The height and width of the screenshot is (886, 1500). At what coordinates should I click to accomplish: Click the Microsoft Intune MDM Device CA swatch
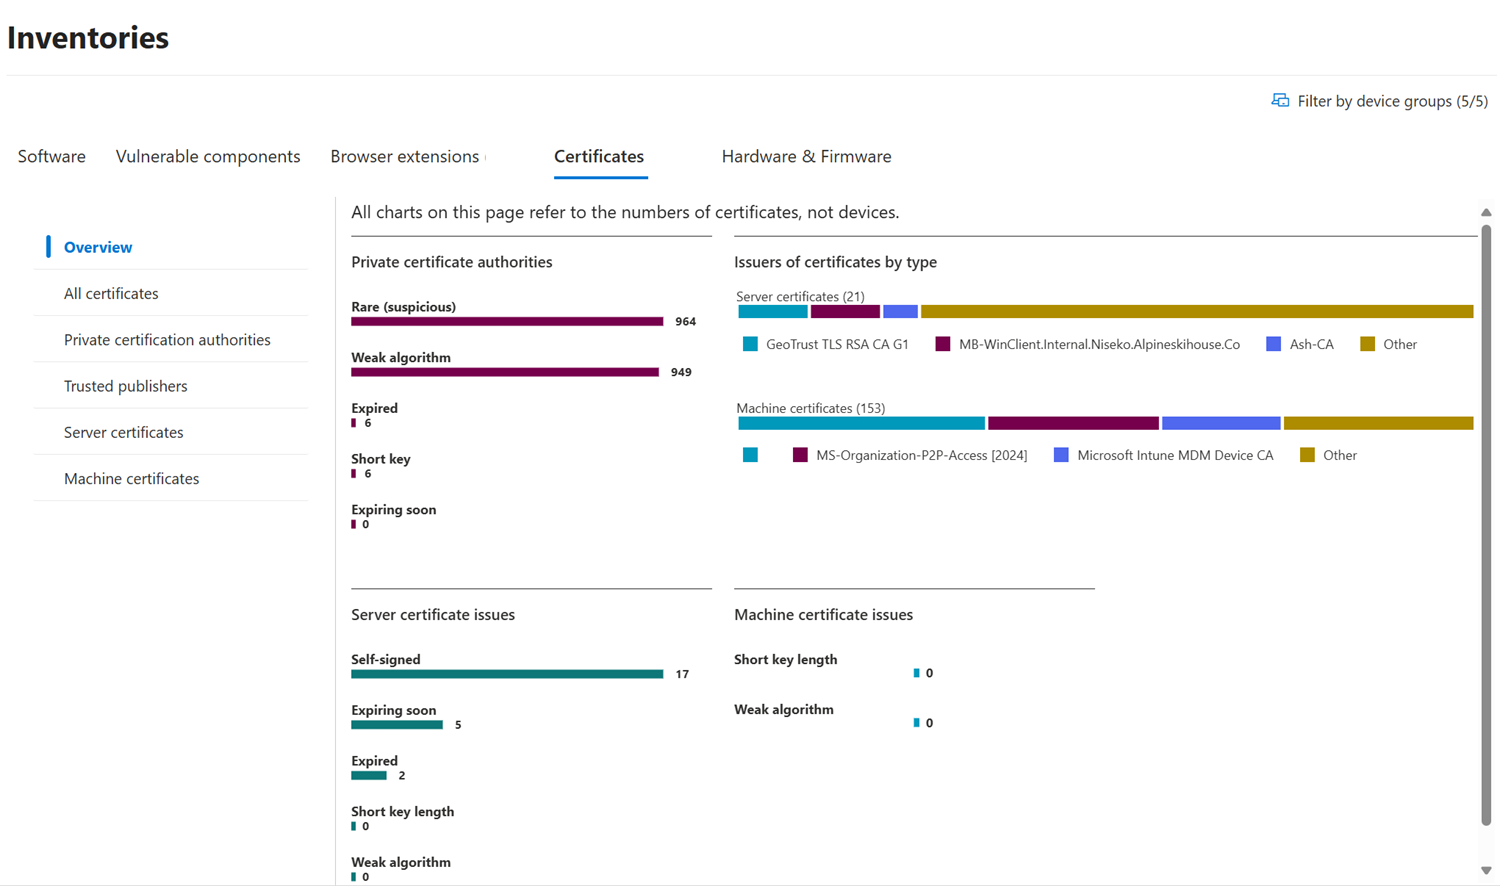tap(1061, 455)
